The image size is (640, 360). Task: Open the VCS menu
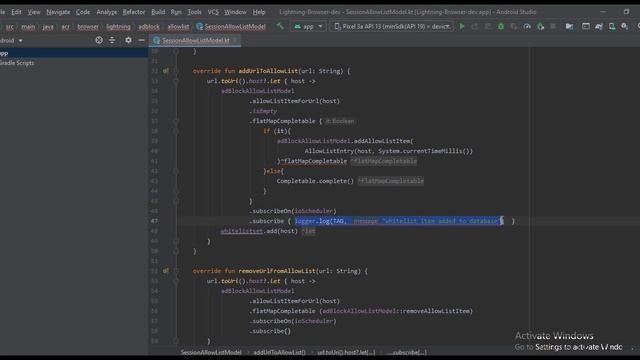[x=213, y=12]
